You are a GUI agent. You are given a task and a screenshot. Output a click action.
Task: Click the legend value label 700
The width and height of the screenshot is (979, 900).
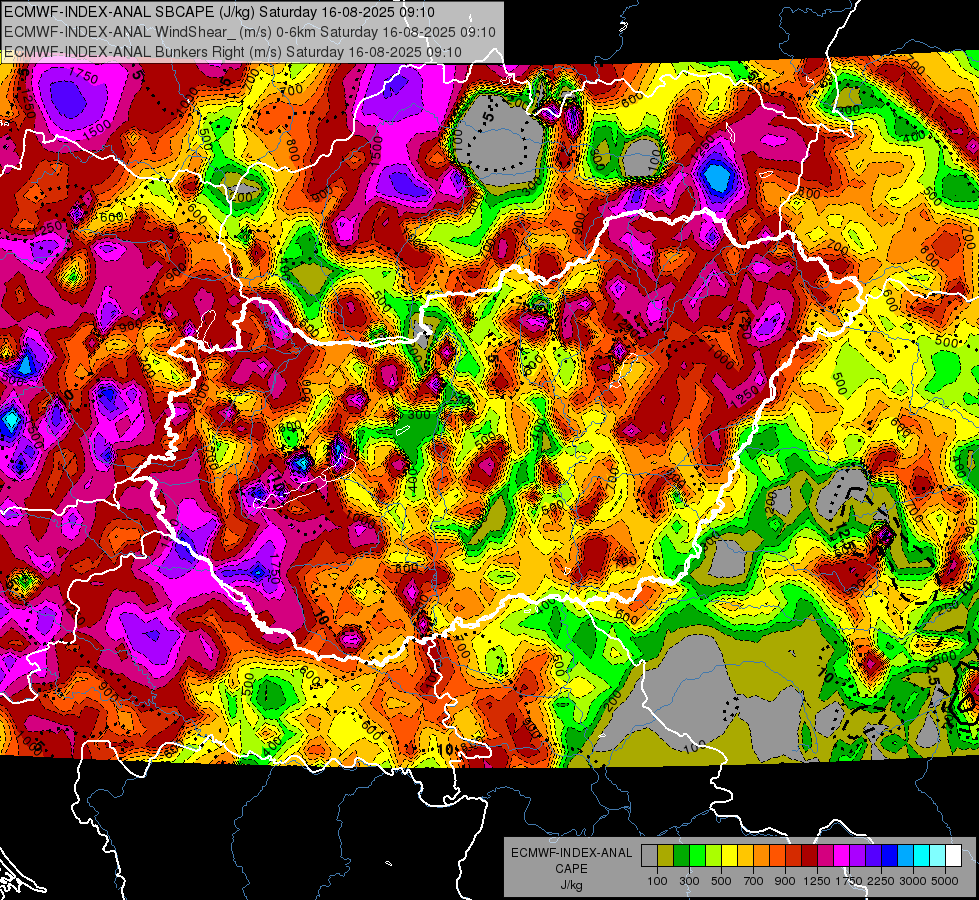coord(754,881)
